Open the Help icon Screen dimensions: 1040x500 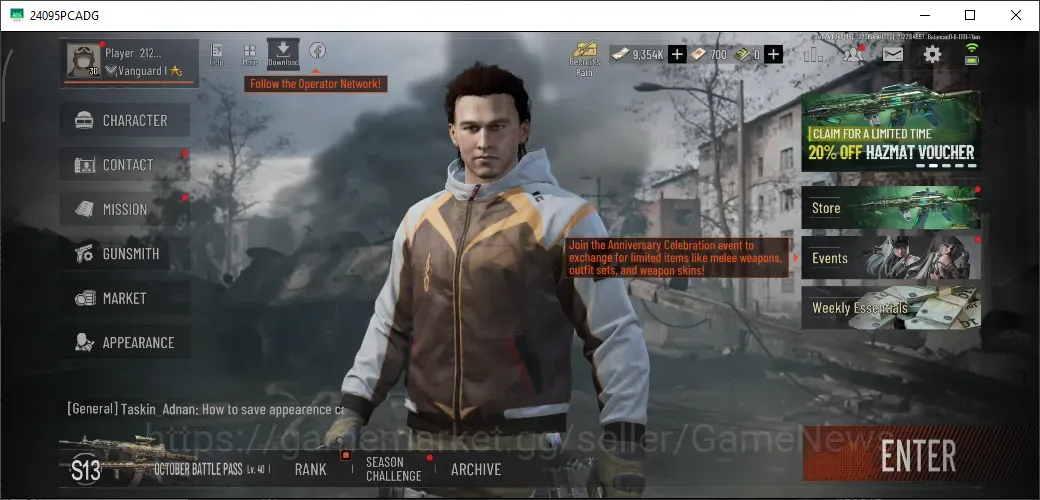tap(216, 54)
